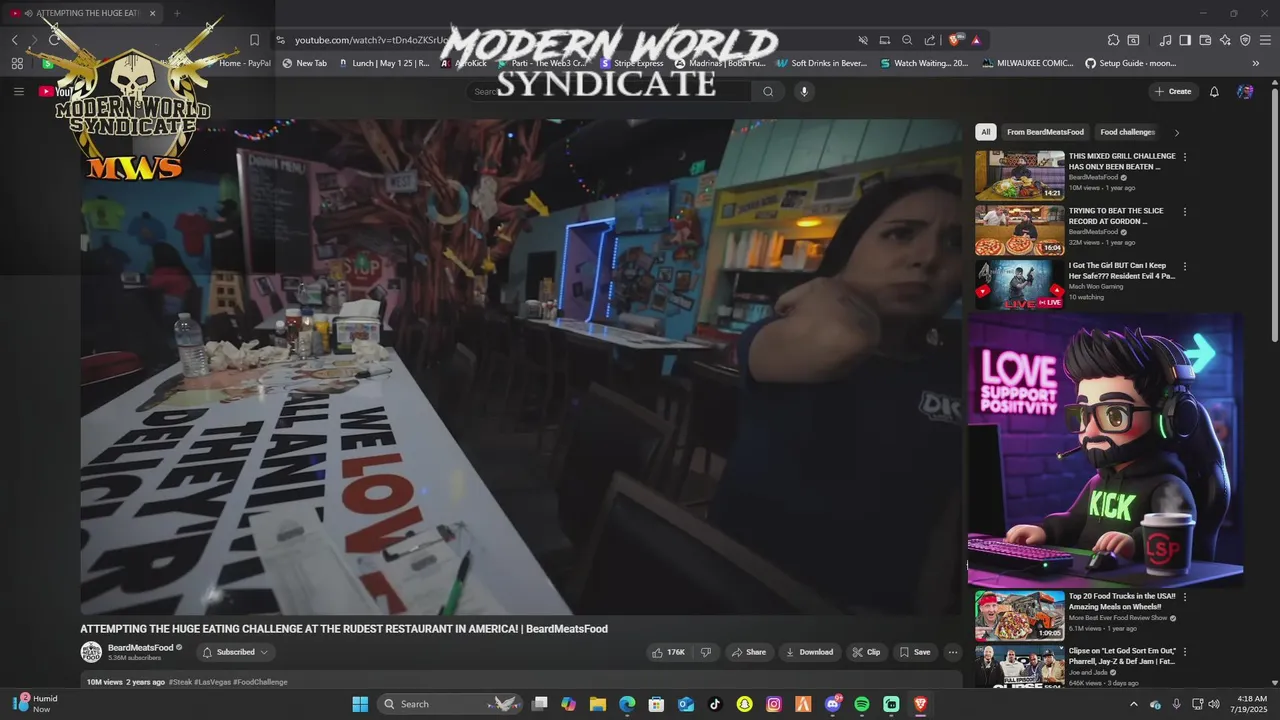Open the Windows Start menu
This screenshot has height=720, width=1280.
(360, 704)
